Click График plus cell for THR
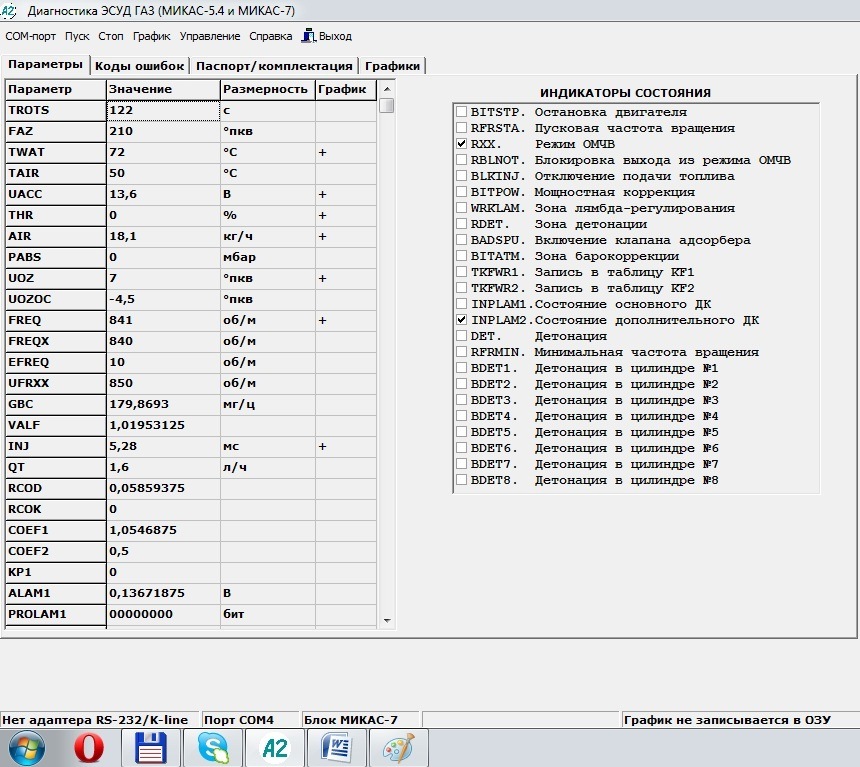The width and height of the screenshot is (860, 767). pyautogui.click(x=346, y=215)
